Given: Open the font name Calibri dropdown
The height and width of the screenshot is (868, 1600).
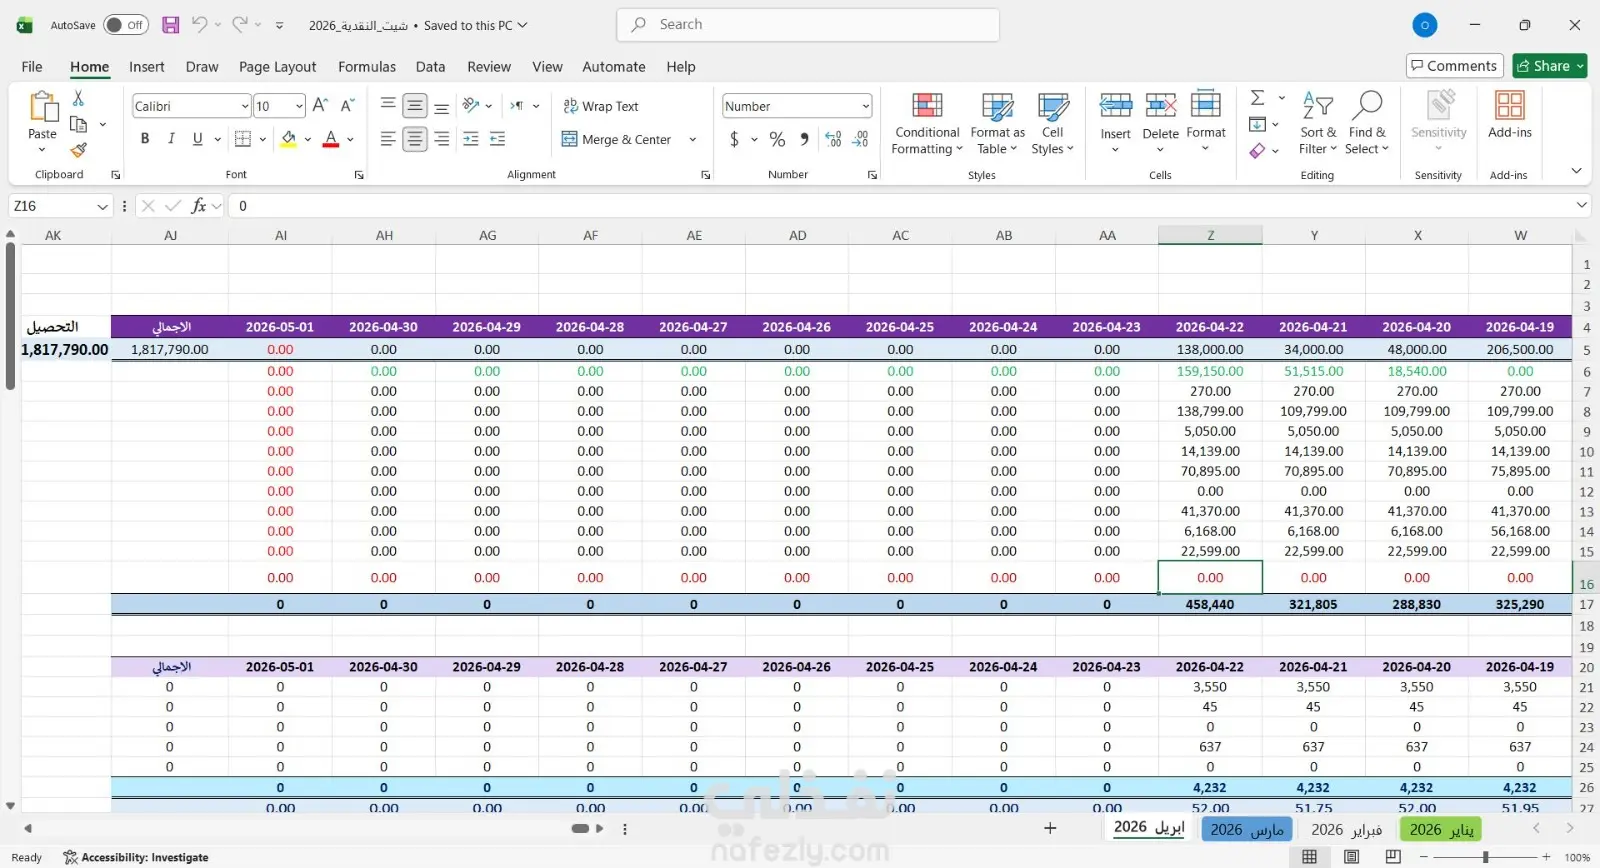Looking at the screenshot, I should click(x=244, y=106).
